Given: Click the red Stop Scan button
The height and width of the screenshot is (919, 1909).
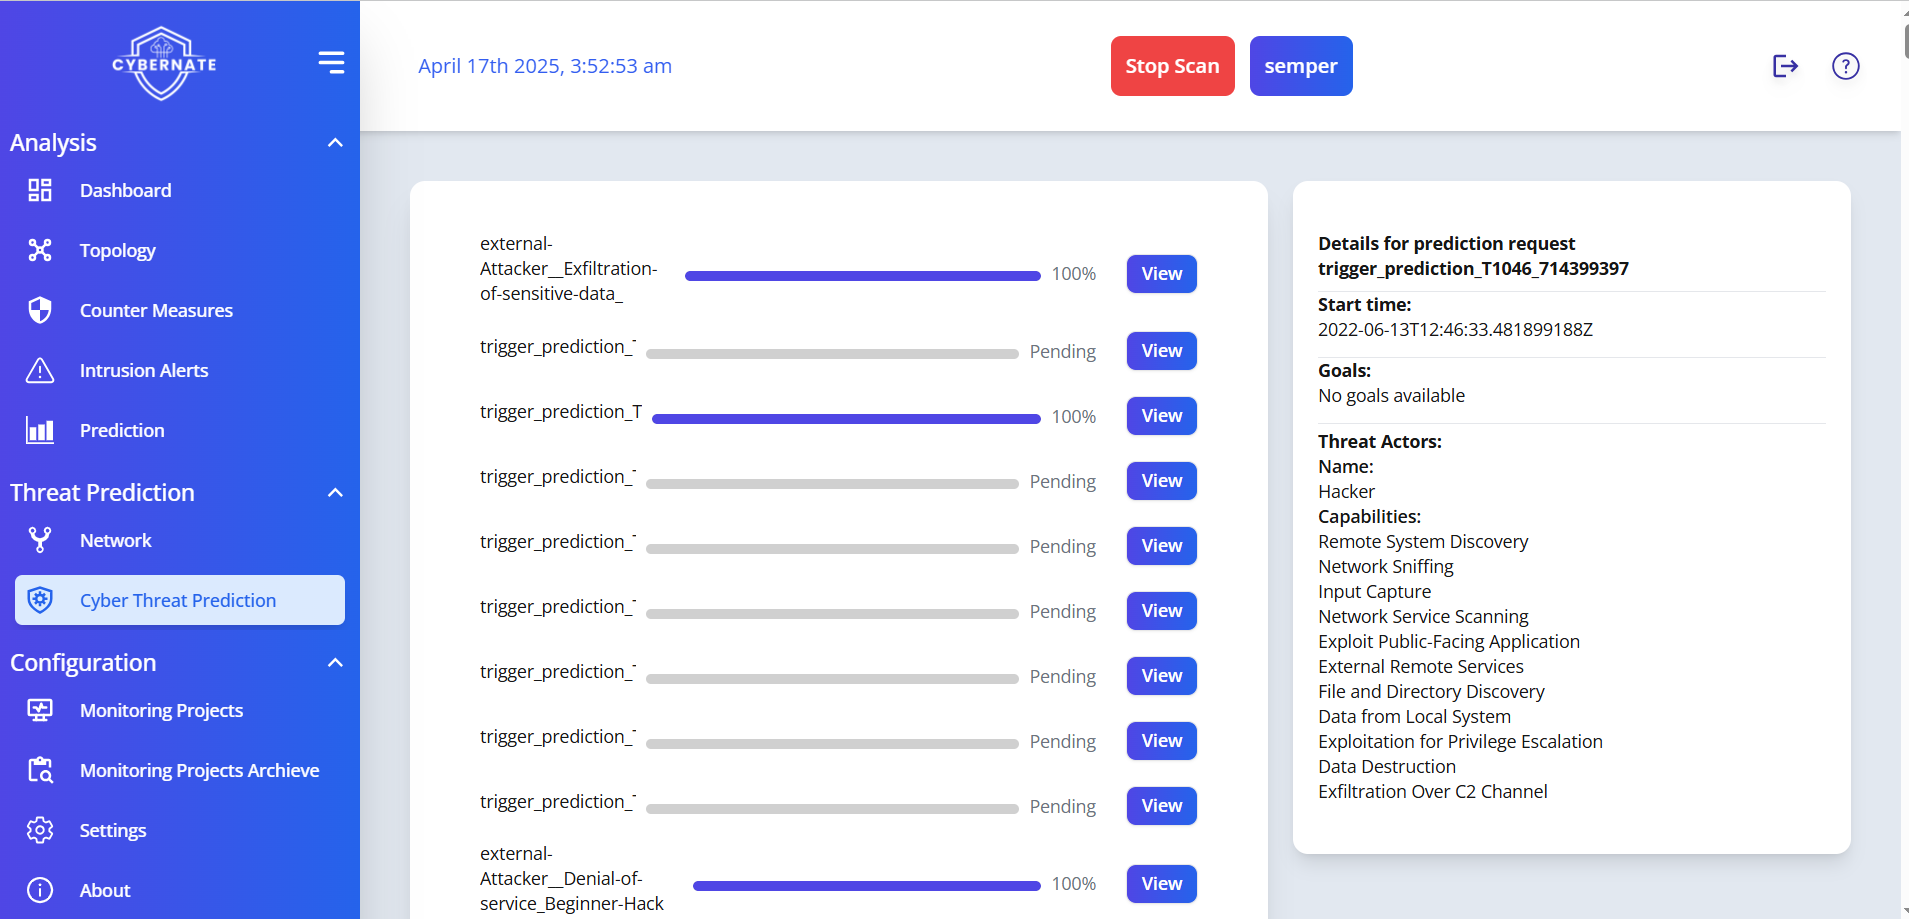Looking at the screenshot, I should tap(1172, 66).
